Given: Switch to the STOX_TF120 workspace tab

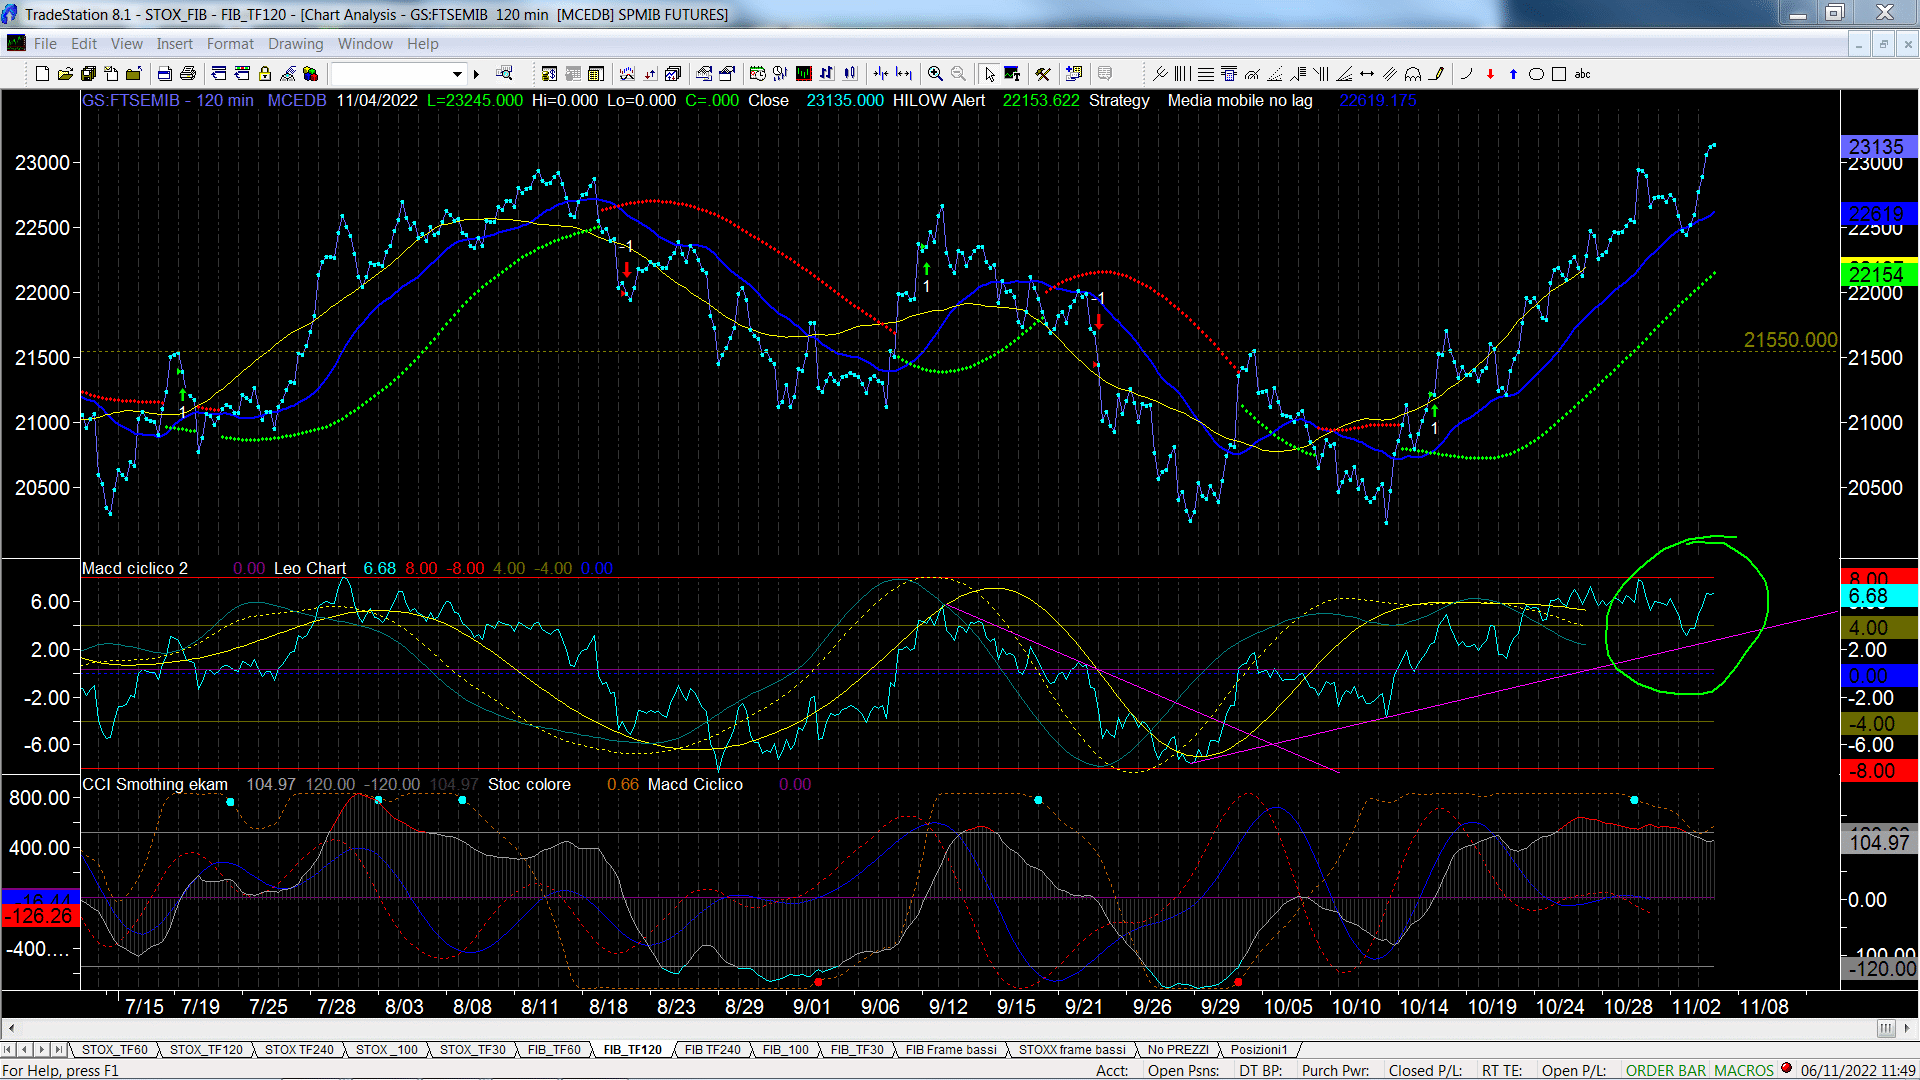Looking at the screenshot, I should pyautogui.click(x=206, y=1050).
